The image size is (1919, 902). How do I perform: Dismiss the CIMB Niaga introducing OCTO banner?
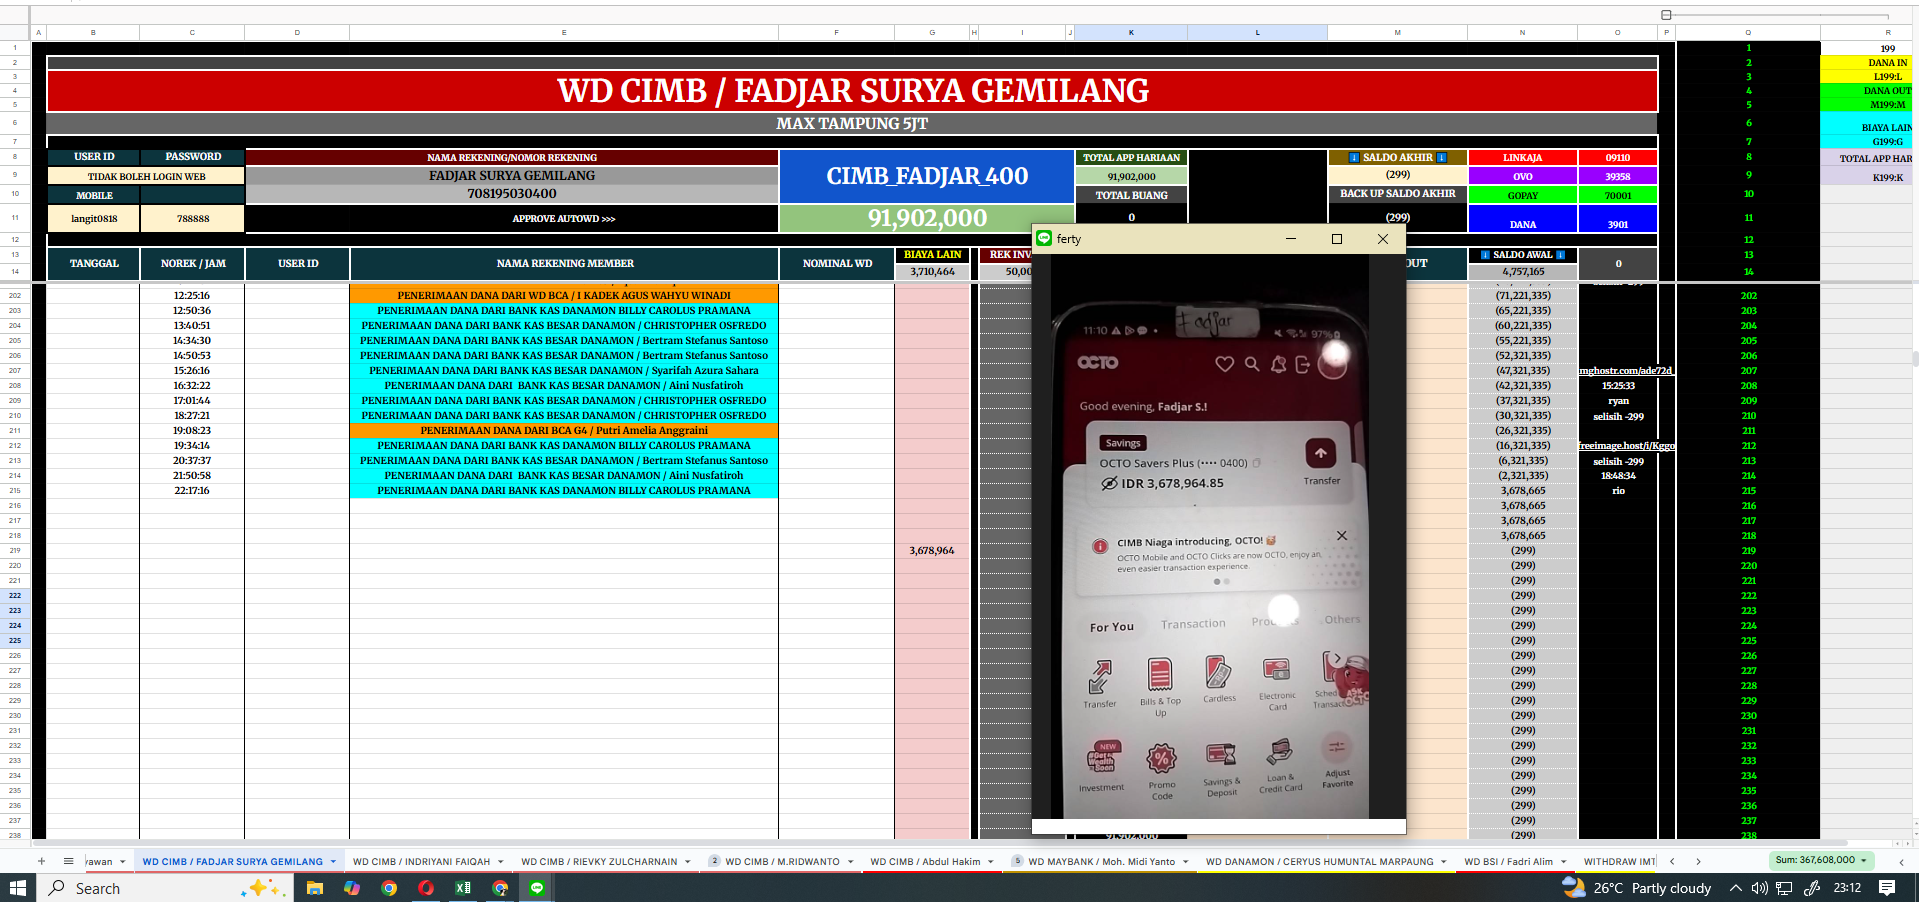pos(1342,536)
